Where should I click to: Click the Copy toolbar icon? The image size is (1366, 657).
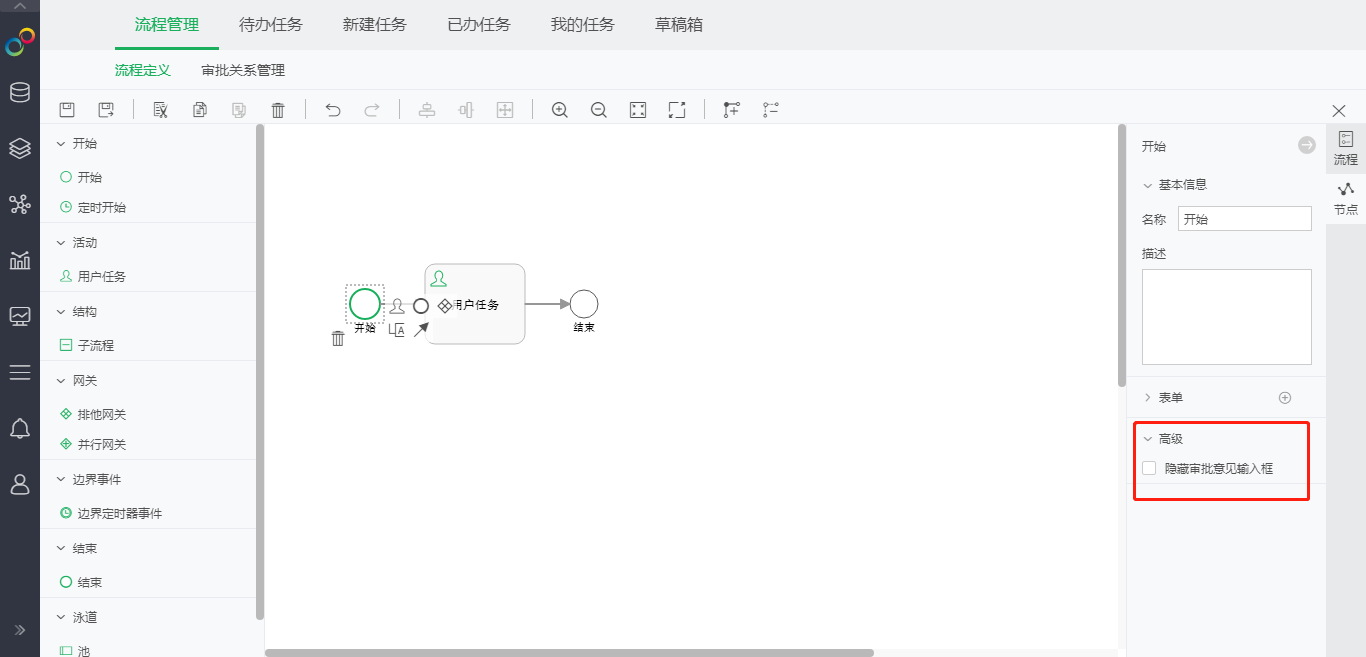pyautogui.click(x=200, y=110)
